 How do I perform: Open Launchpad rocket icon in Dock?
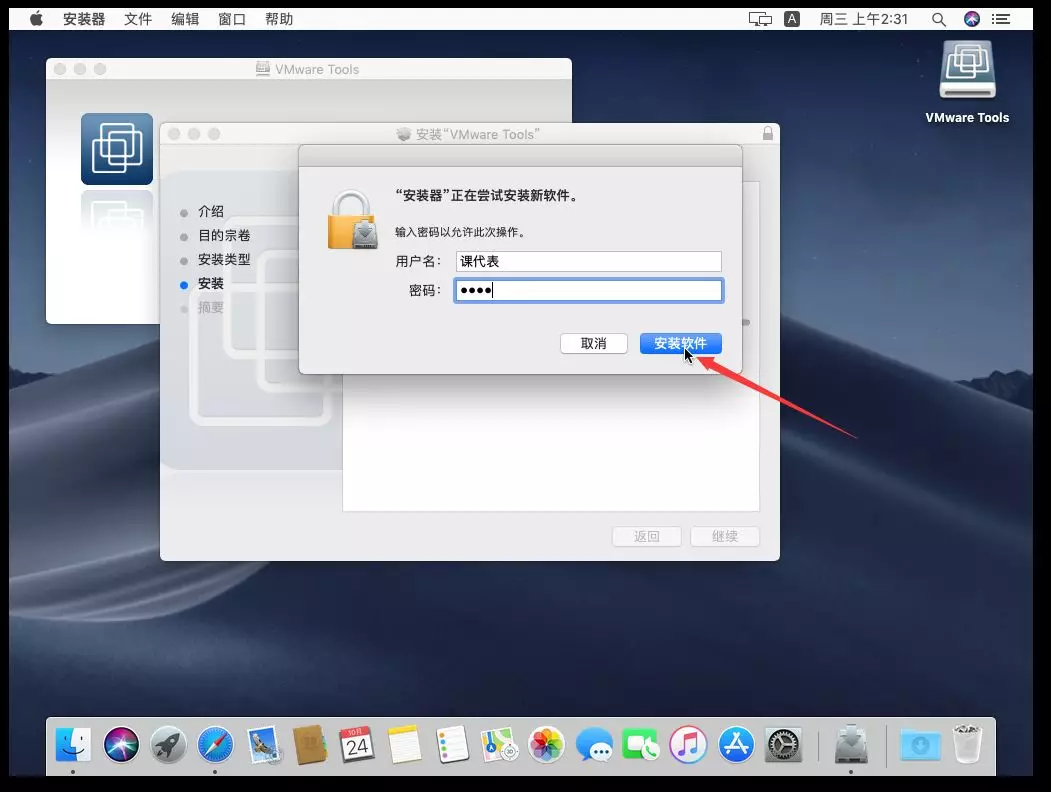point(168,744)
